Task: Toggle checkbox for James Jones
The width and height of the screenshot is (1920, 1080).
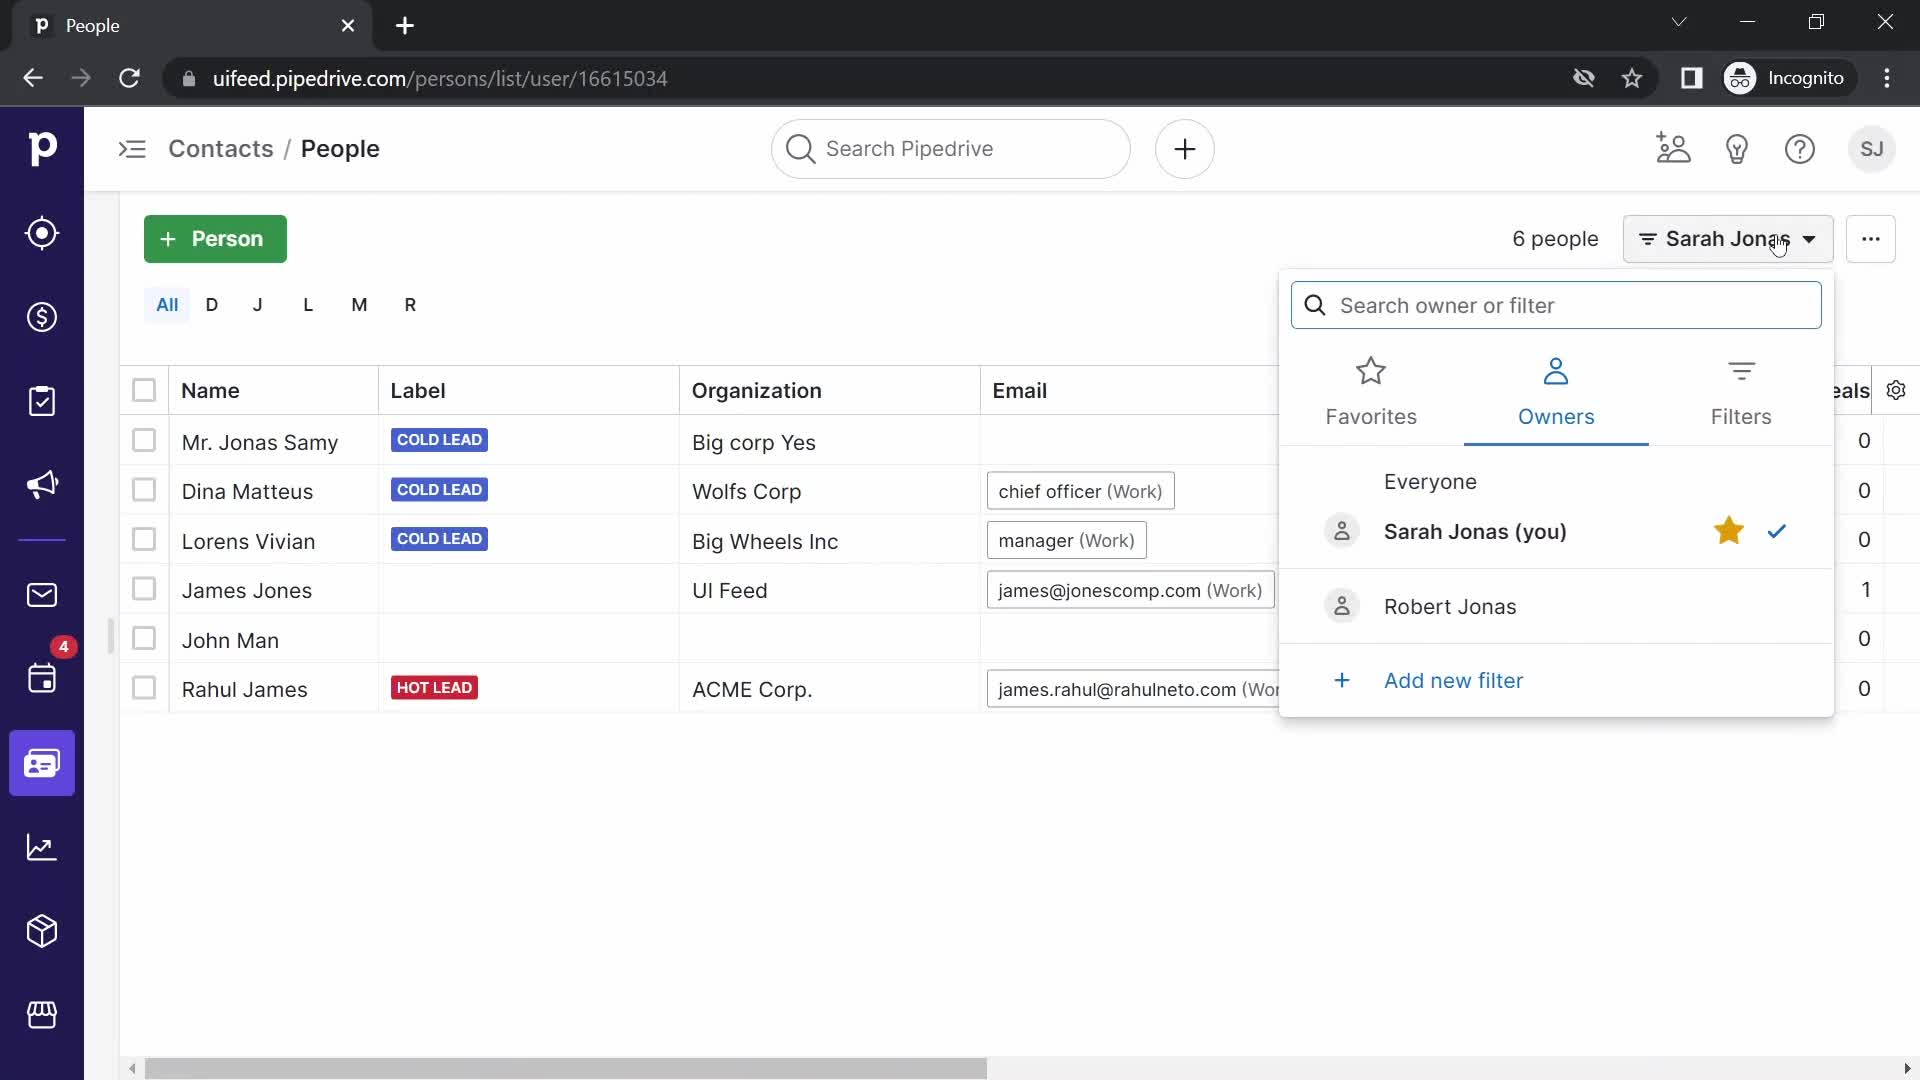Action: point(144,589)
